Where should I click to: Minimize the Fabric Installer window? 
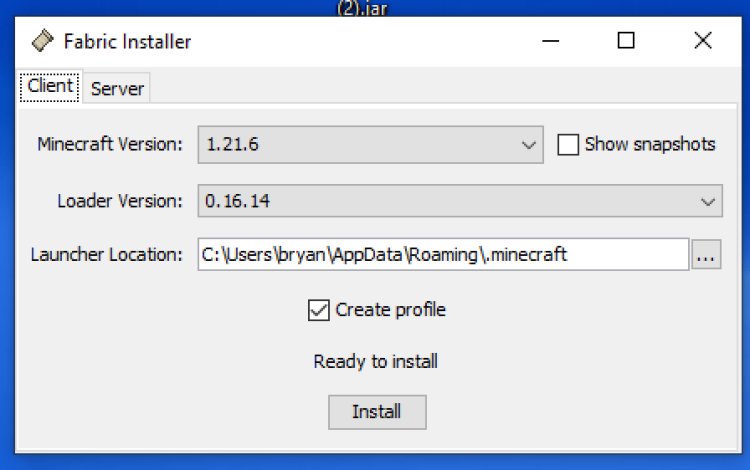click(x=551, y=41)
